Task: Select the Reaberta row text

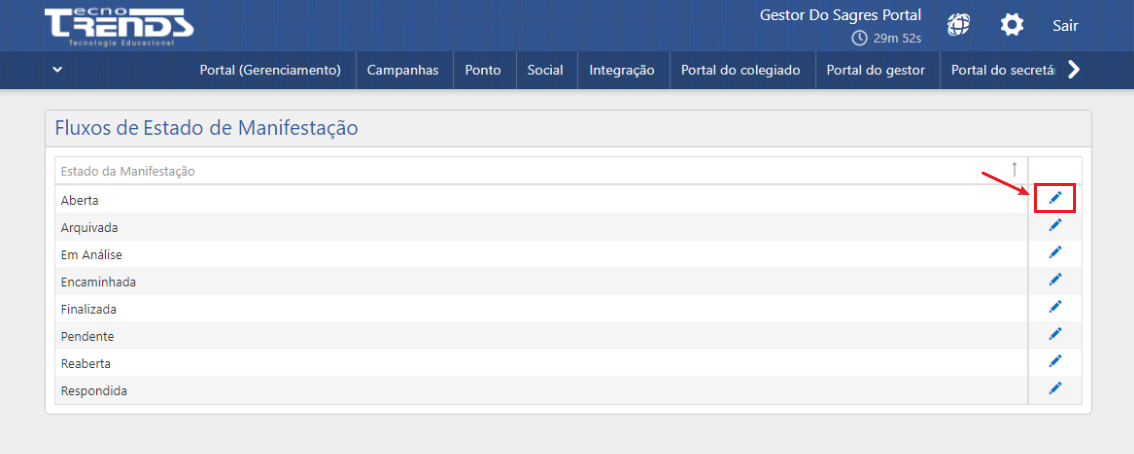Action: 86,363
